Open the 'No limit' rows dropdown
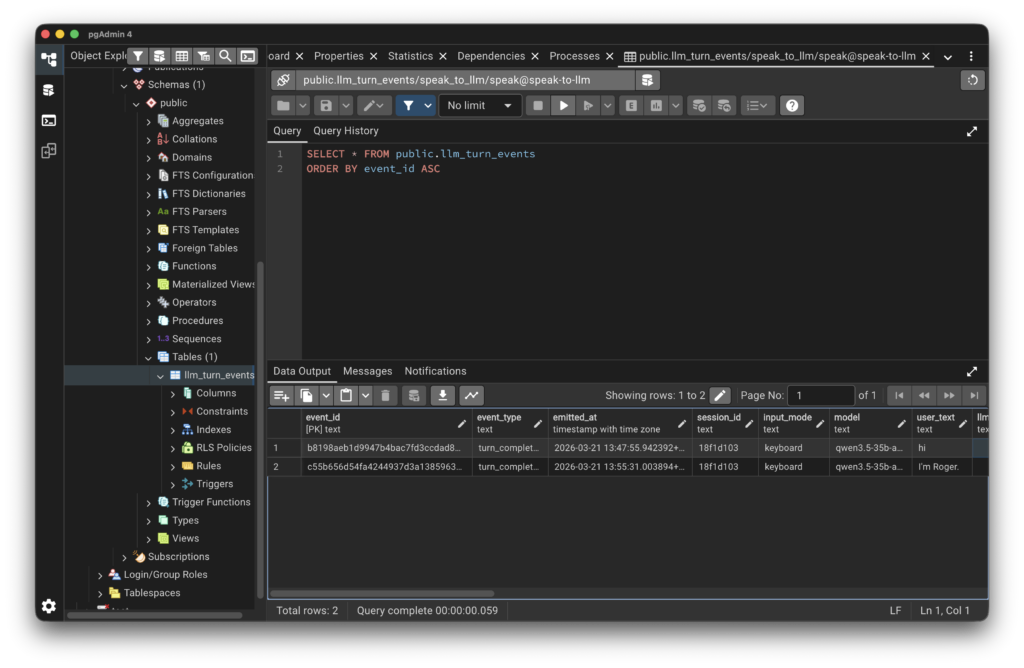Screen dimensions: 1024x668 point(480,105)
